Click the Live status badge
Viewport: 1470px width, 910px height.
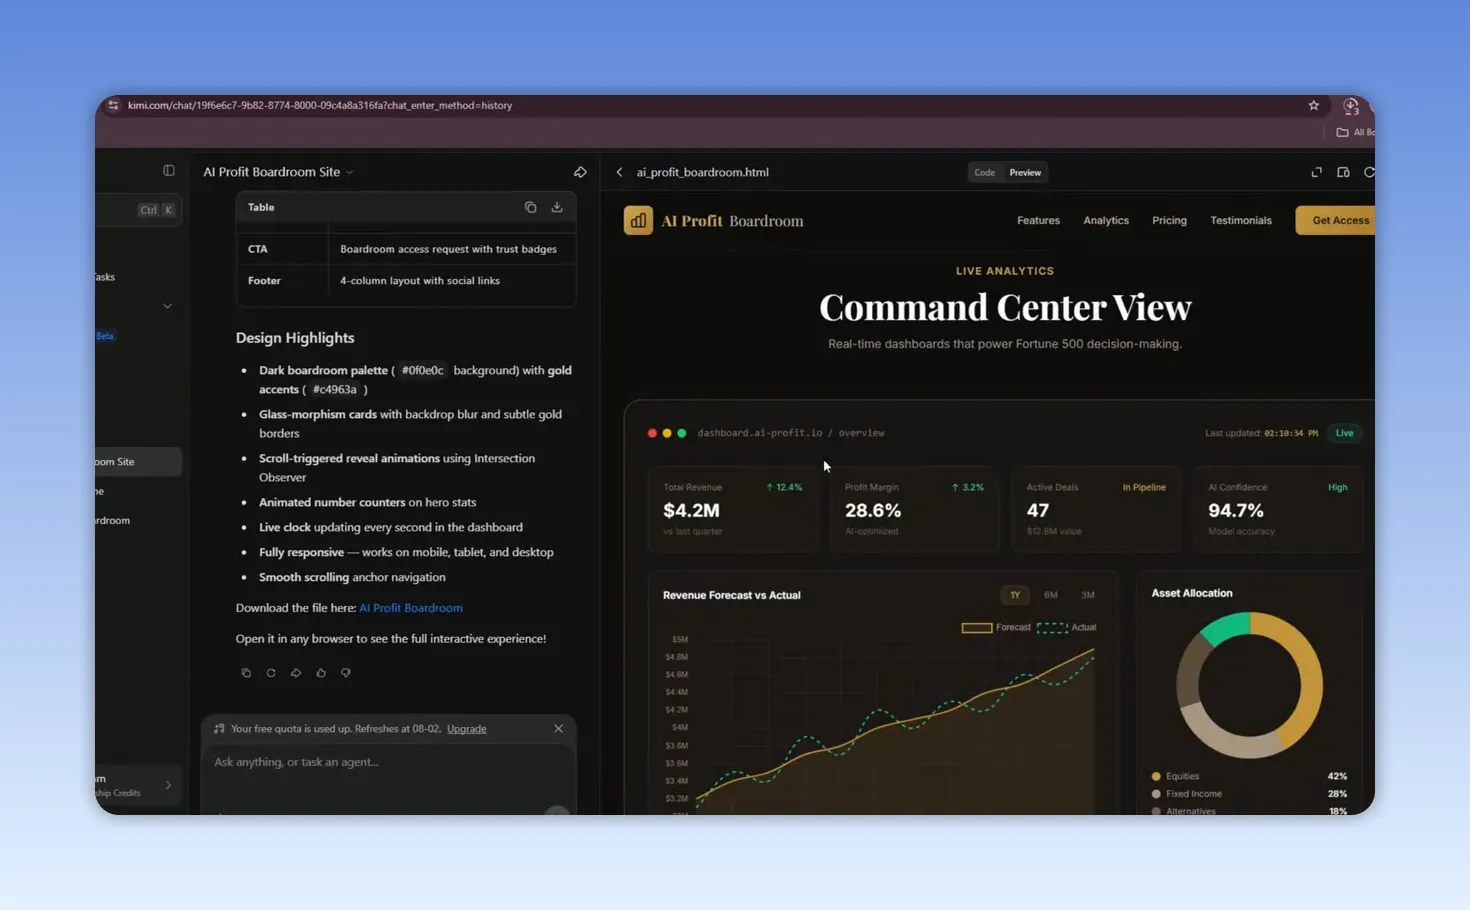1344,433
